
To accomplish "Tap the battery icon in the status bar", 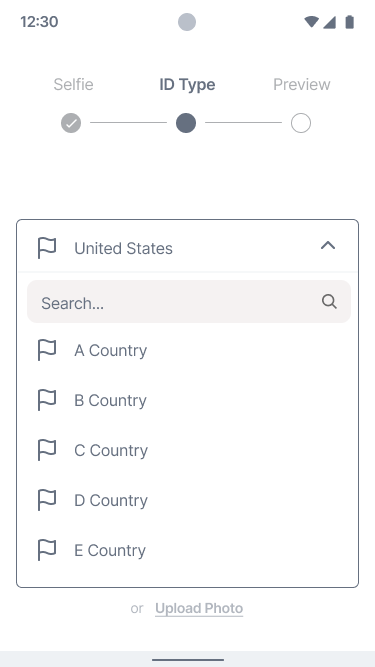I will pyautogui.click(x=349, y=22).
